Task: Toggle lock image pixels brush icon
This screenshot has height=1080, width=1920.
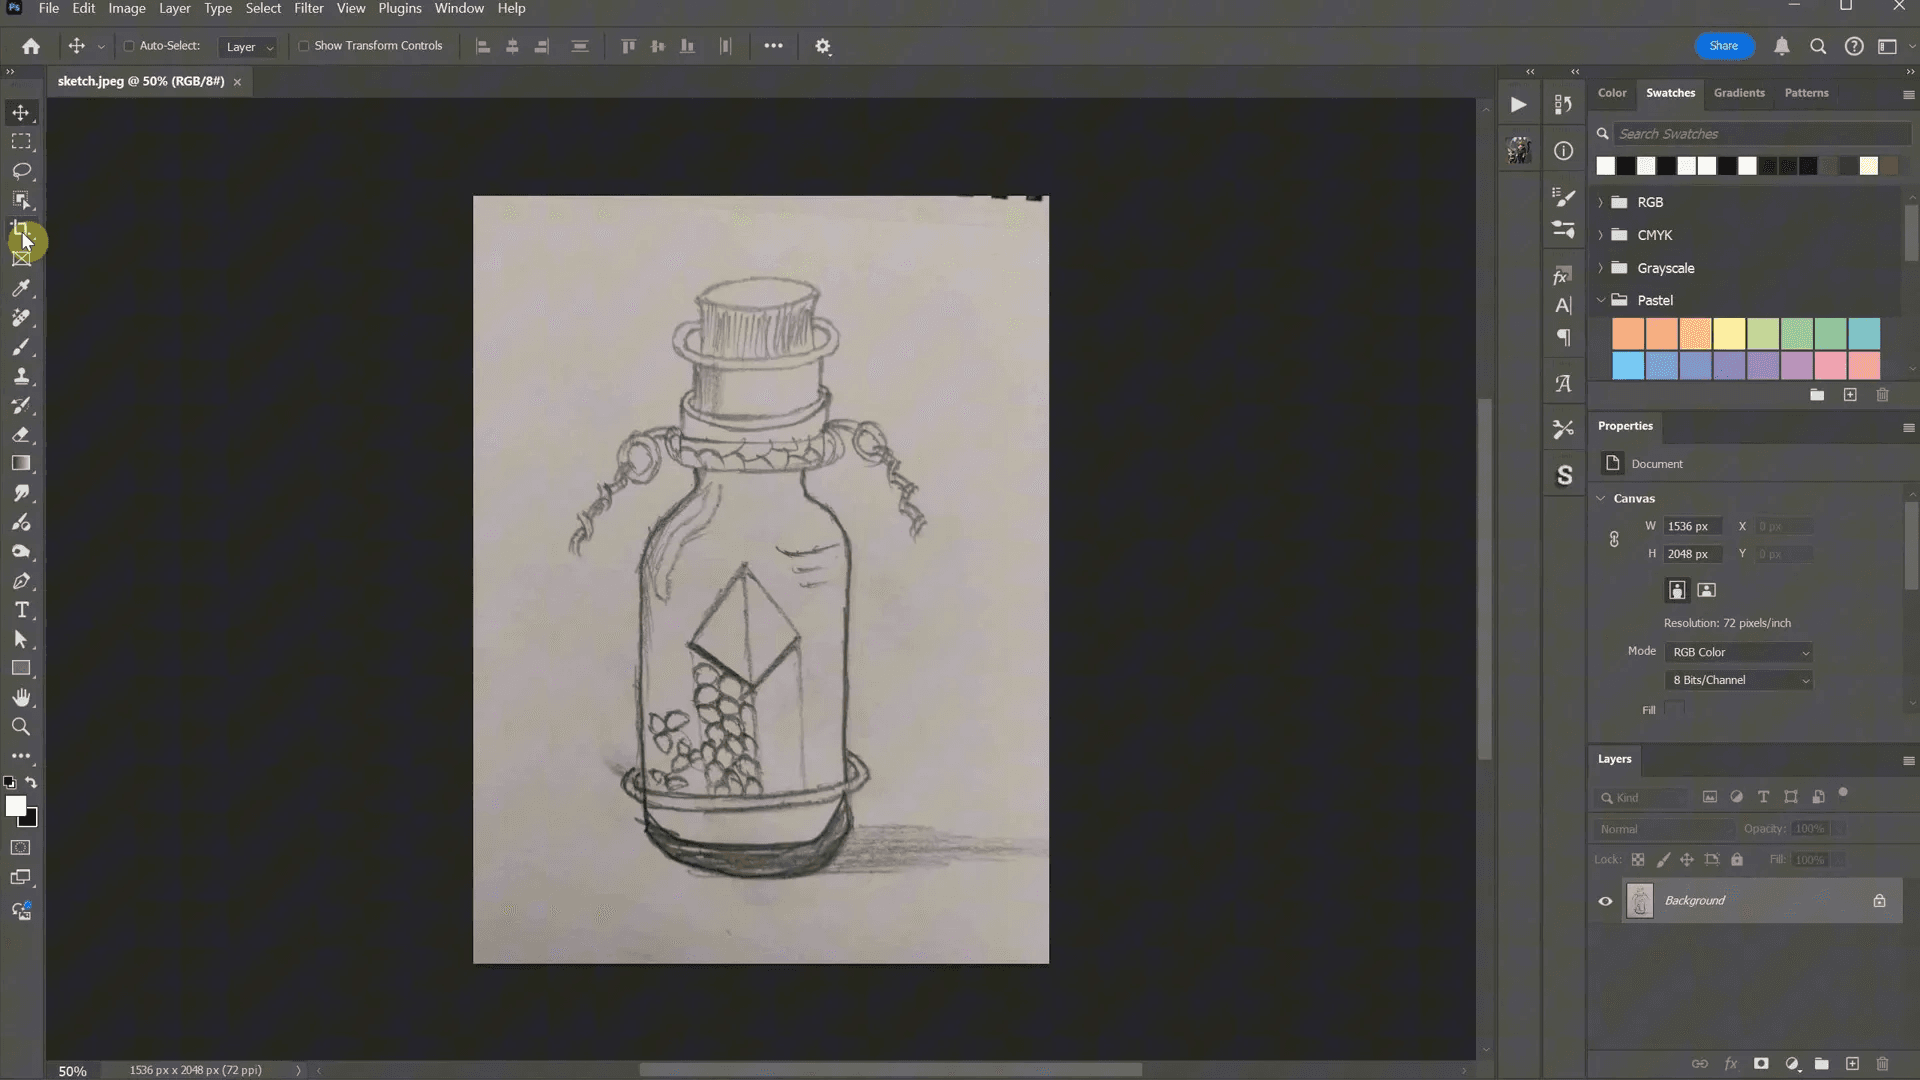Action: coord(1663,860)
